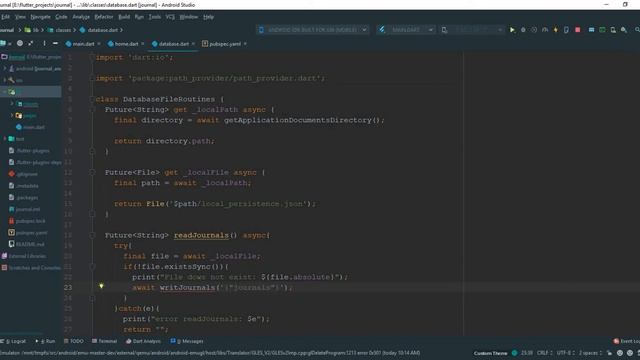640x360 pixels.
Task: Open the 2 spaces indent selector
Action: pos(590,353)
